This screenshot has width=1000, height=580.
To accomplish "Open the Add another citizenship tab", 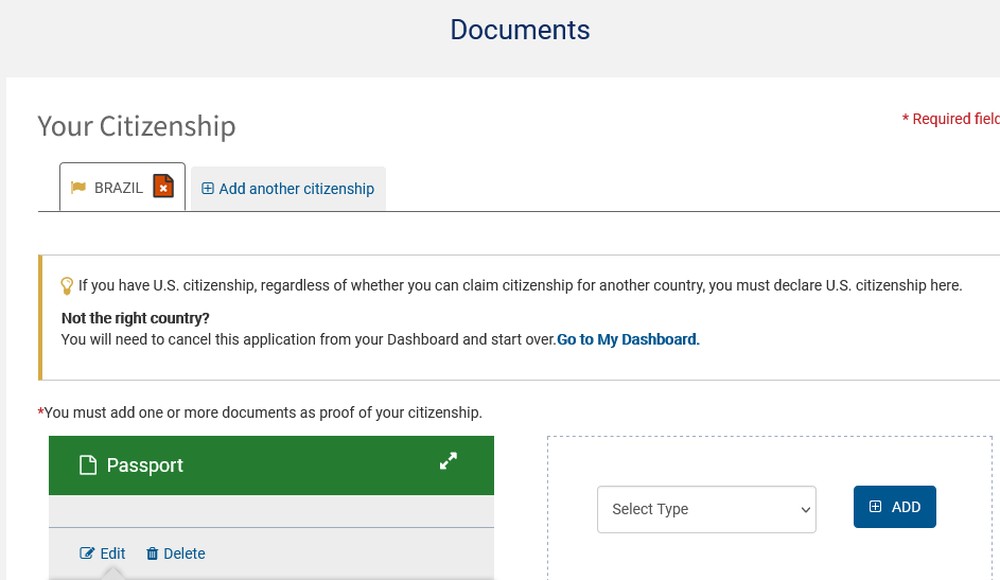I will point(288,188).
